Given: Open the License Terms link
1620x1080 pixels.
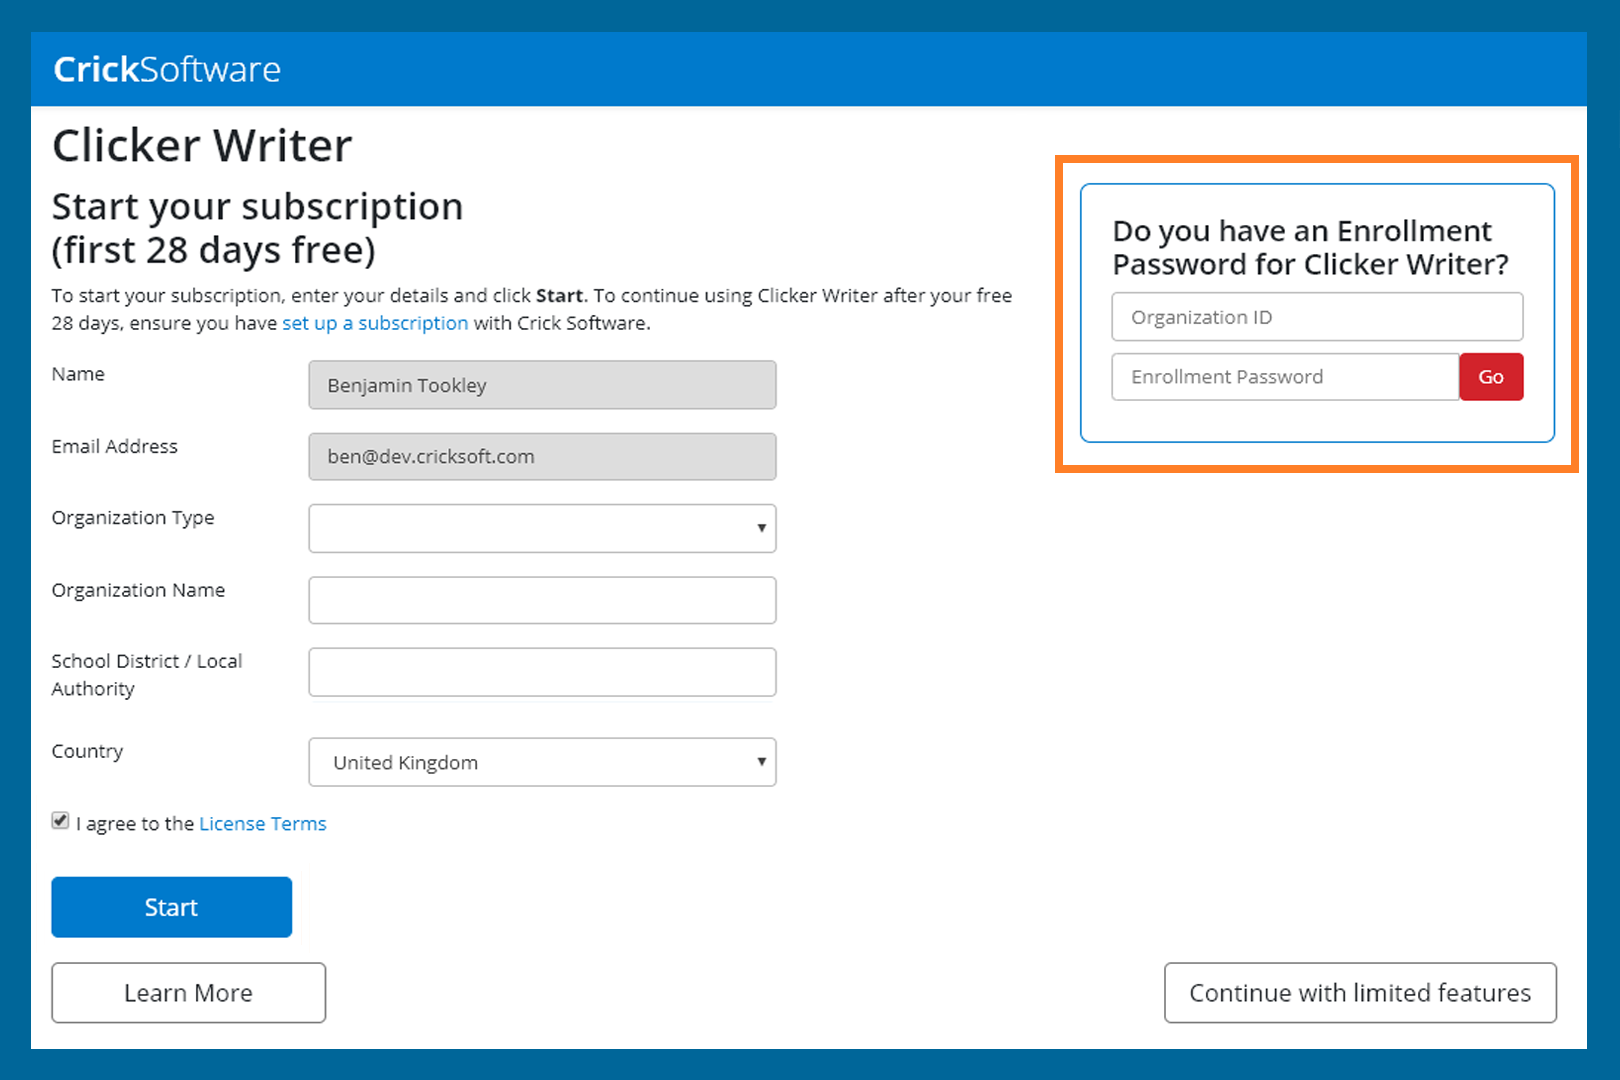Looking at the screenshot, I should pos(263,824).
